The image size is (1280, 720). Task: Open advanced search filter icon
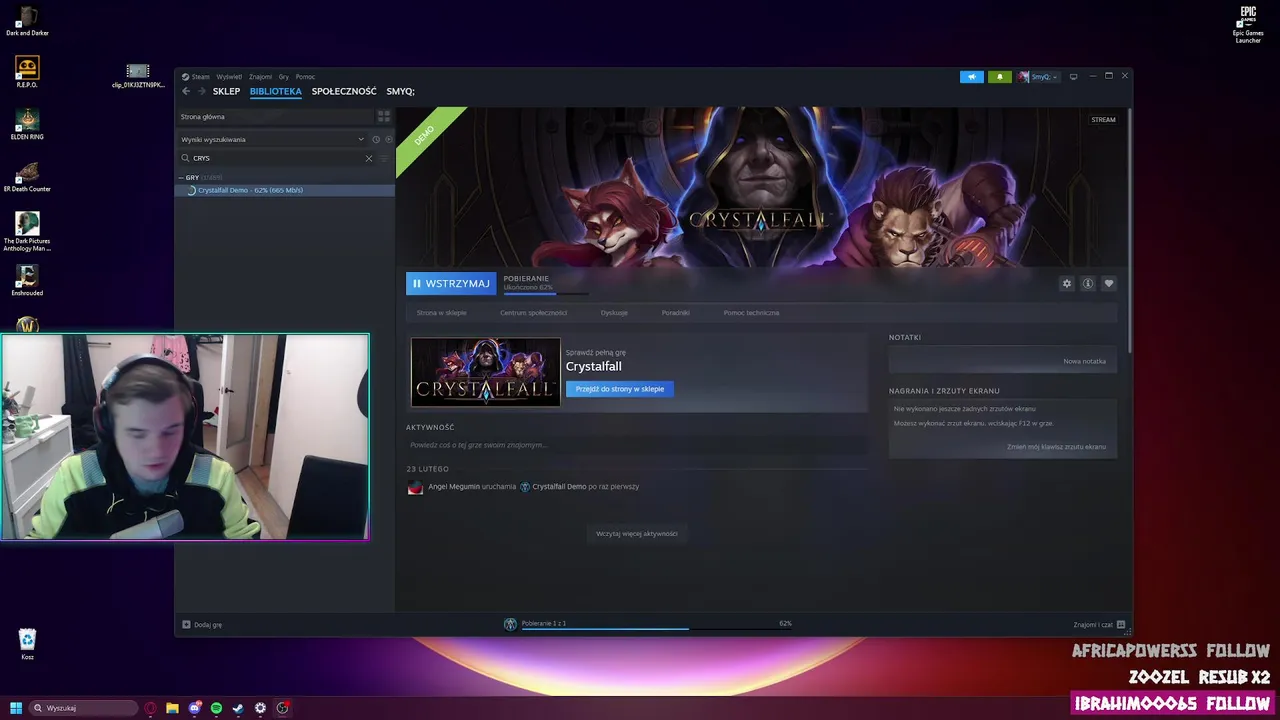[384, 158]
